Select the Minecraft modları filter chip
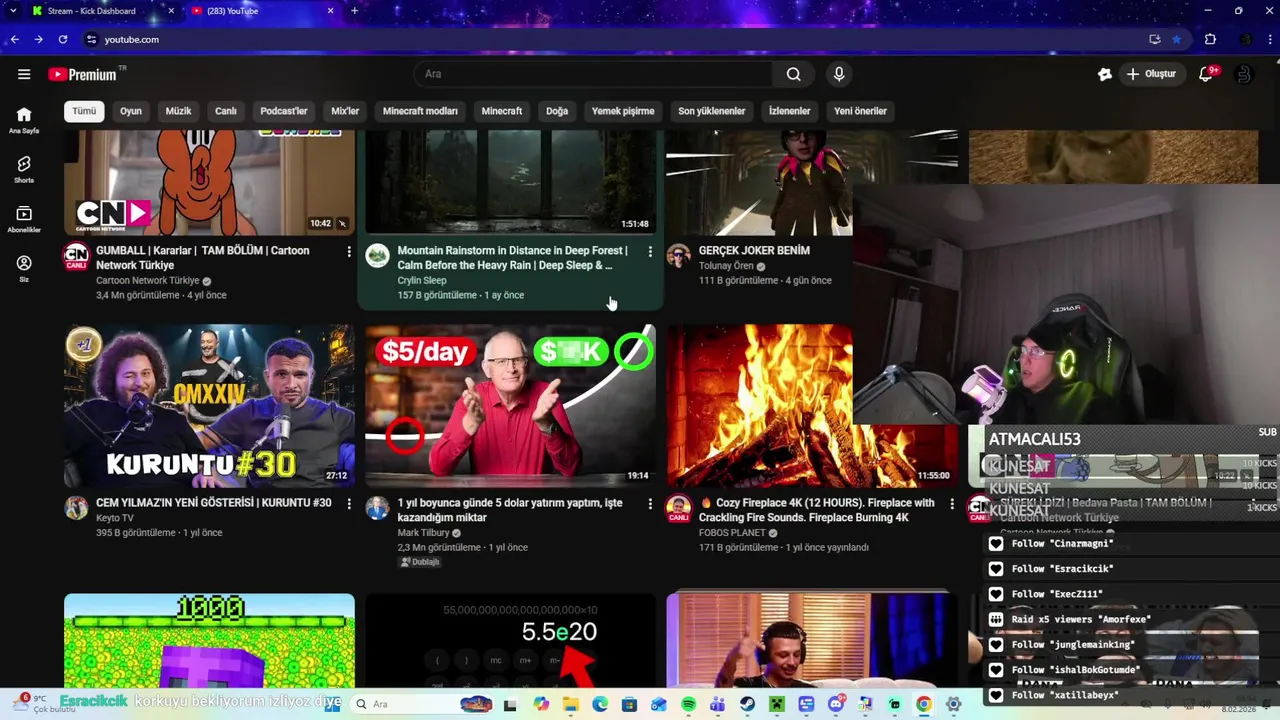The width and height of the screenshot is (1280, 720). point(420,111)
